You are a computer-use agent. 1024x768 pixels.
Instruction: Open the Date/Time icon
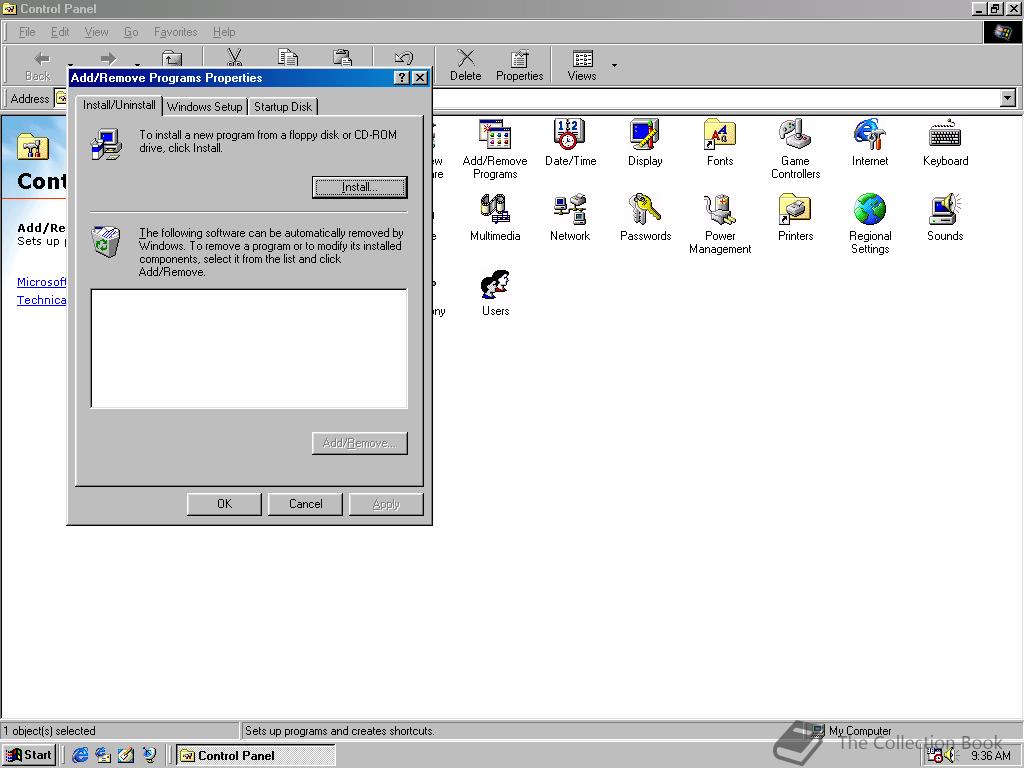tap(570, 142)
